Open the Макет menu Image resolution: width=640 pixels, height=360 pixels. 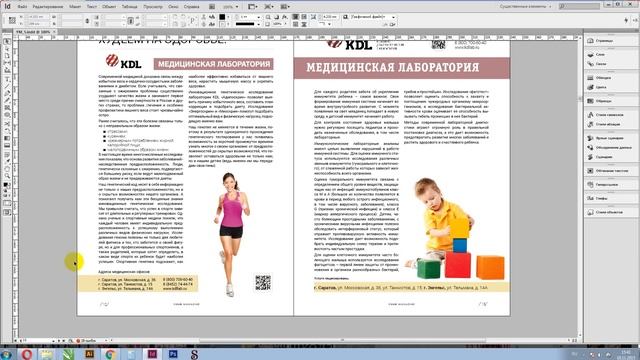pyautogui.click(x=75, y=7)
